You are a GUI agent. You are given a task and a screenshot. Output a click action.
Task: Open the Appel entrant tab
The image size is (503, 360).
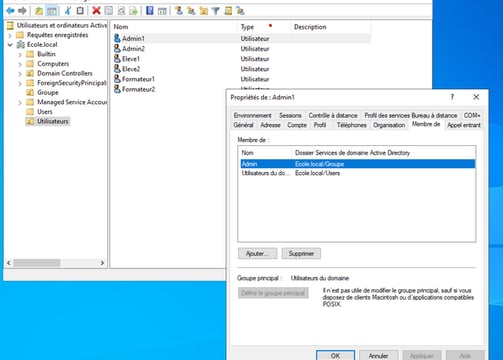point(464,125)
